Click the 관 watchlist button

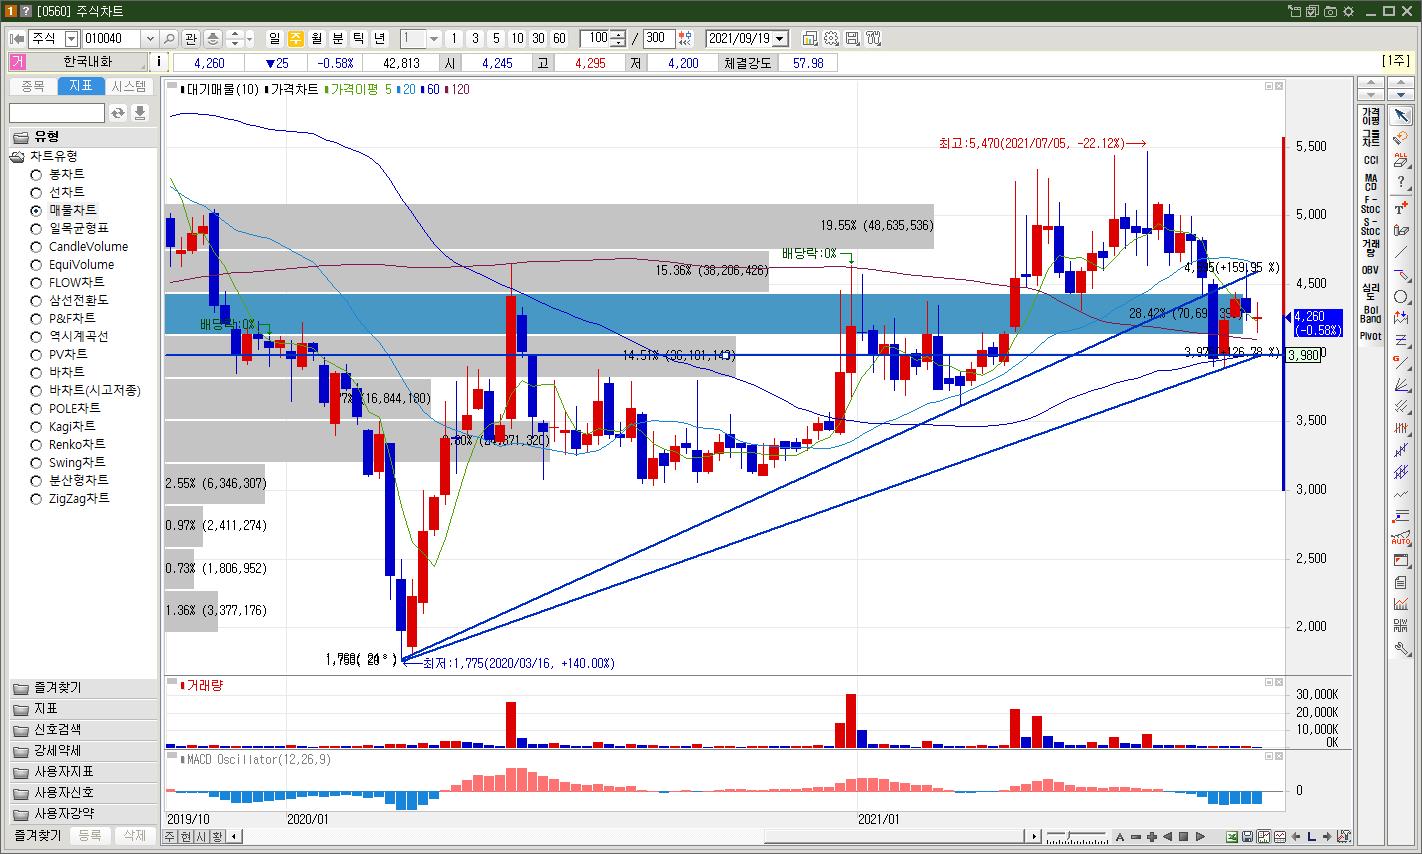(x=191, y=38)
